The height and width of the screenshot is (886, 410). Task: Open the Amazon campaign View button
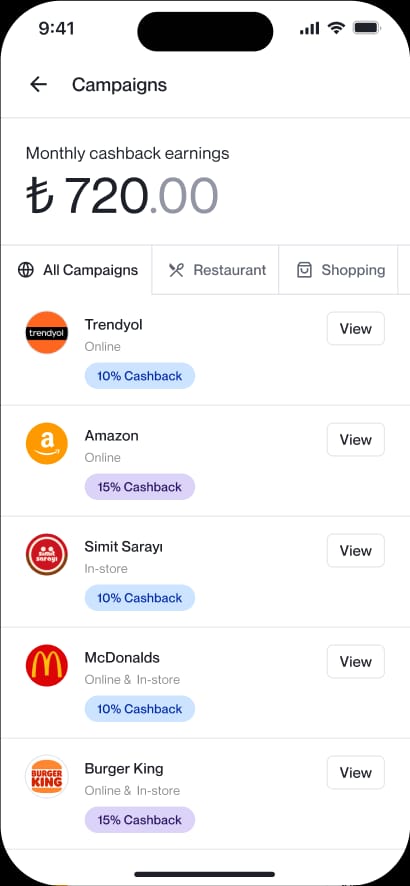[x=356, y=439]
